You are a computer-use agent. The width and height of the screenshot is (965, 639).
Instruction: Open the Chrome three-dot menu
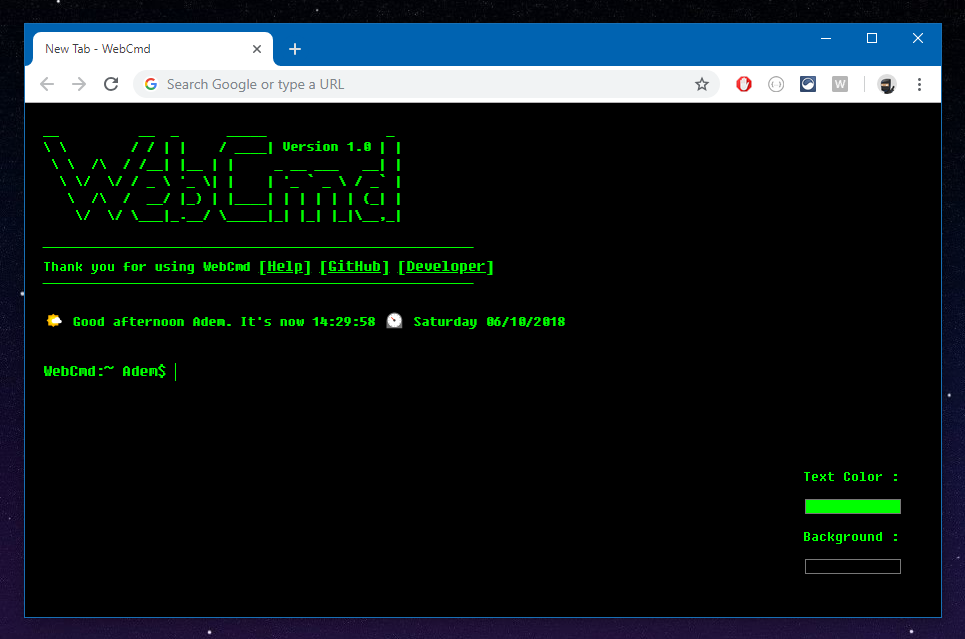click(919, 84)
